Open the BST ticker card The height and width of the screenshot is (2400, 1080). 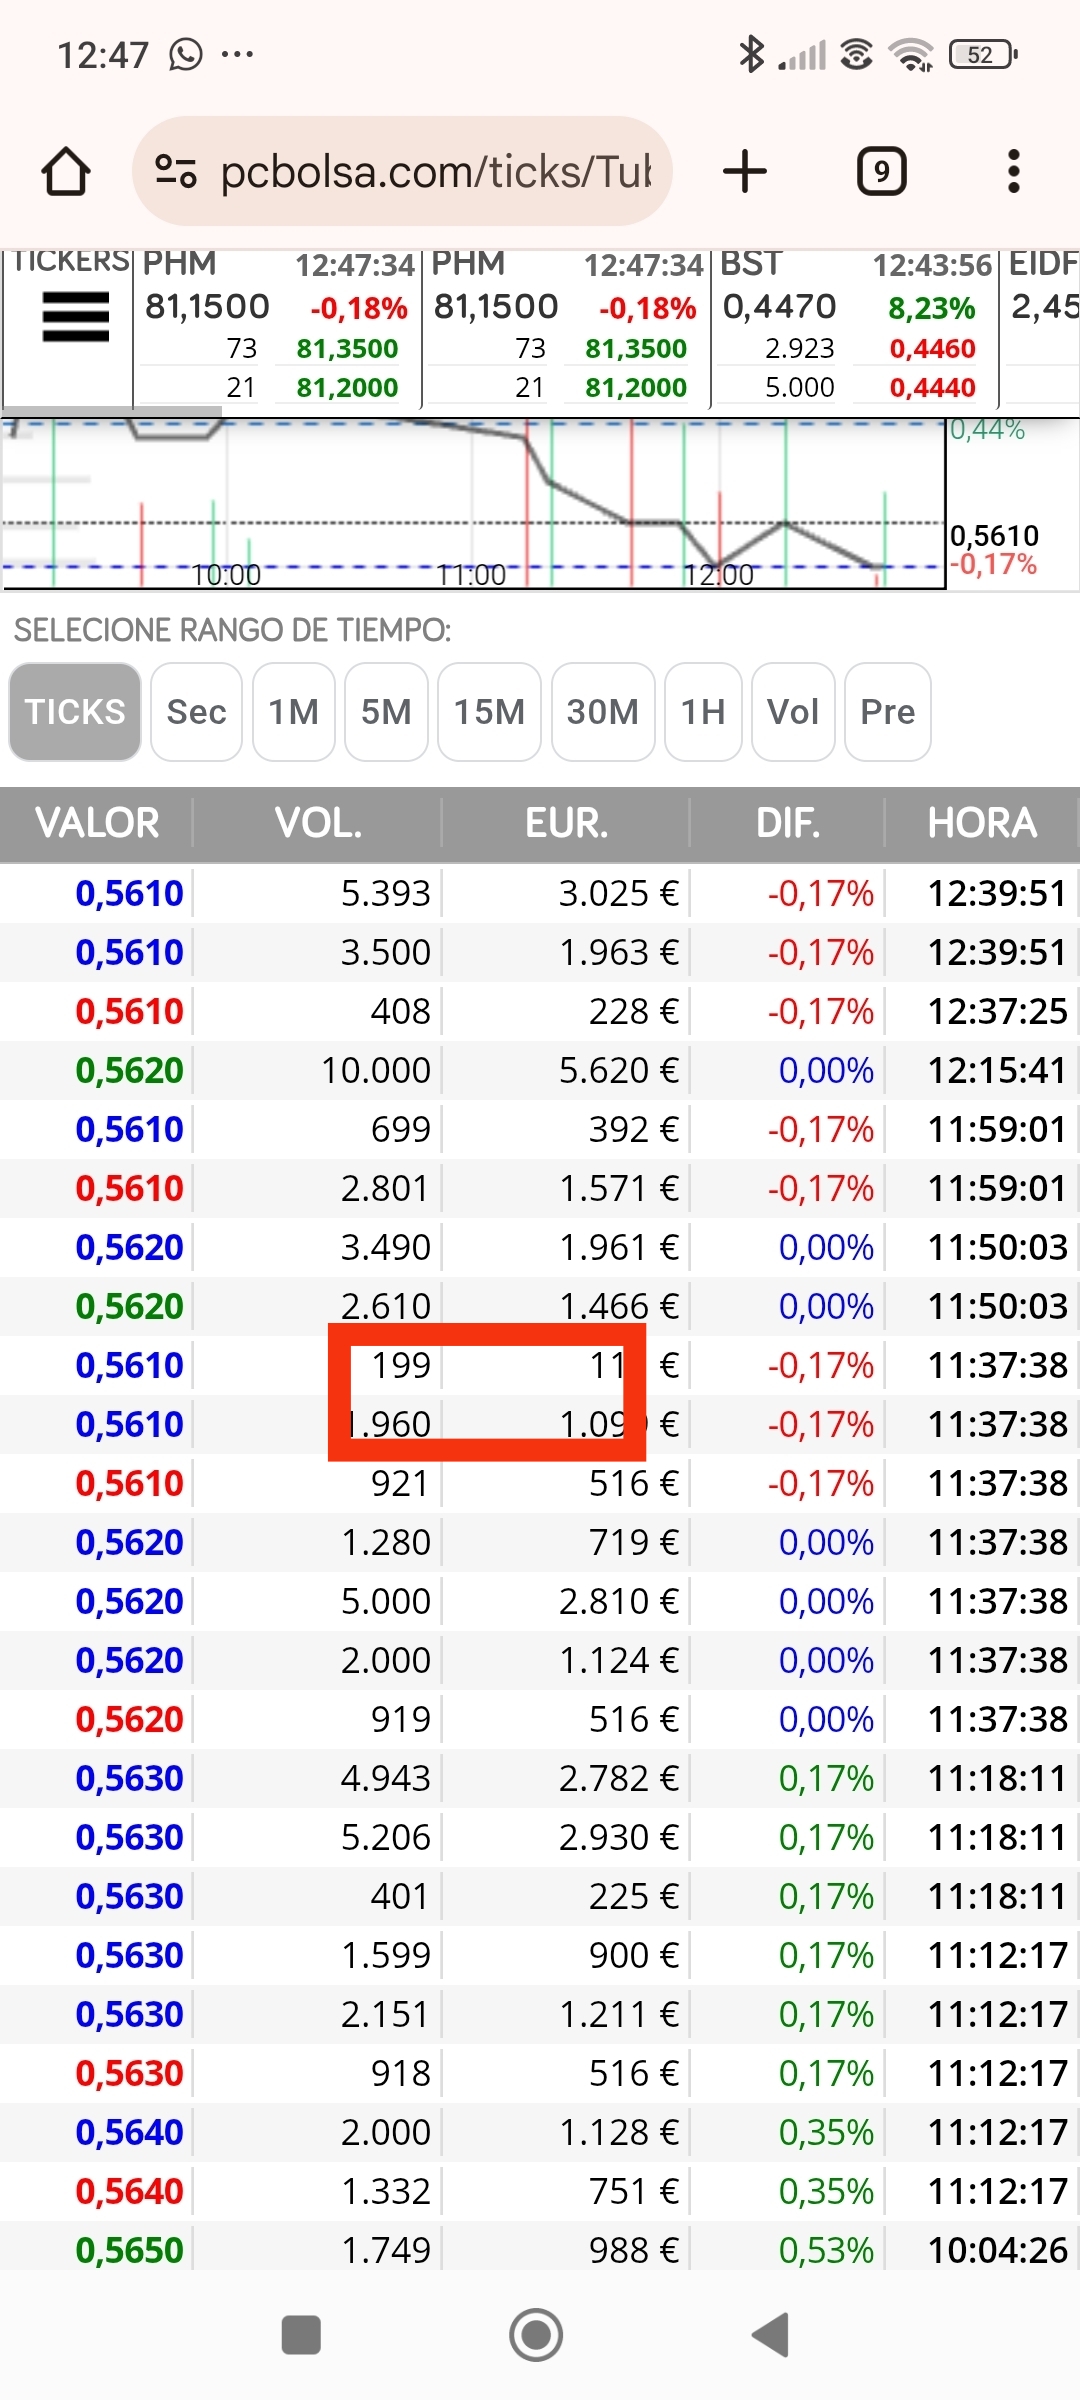pyautogui.click(x=855, y=327)
